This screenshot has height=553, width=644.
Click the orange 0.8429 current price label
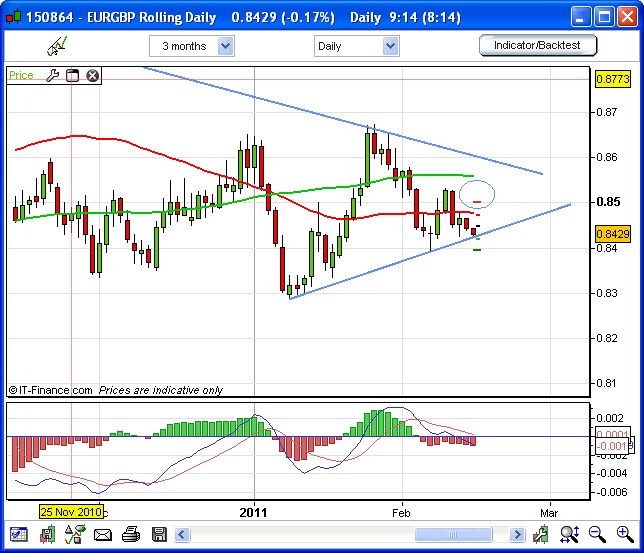612,234
